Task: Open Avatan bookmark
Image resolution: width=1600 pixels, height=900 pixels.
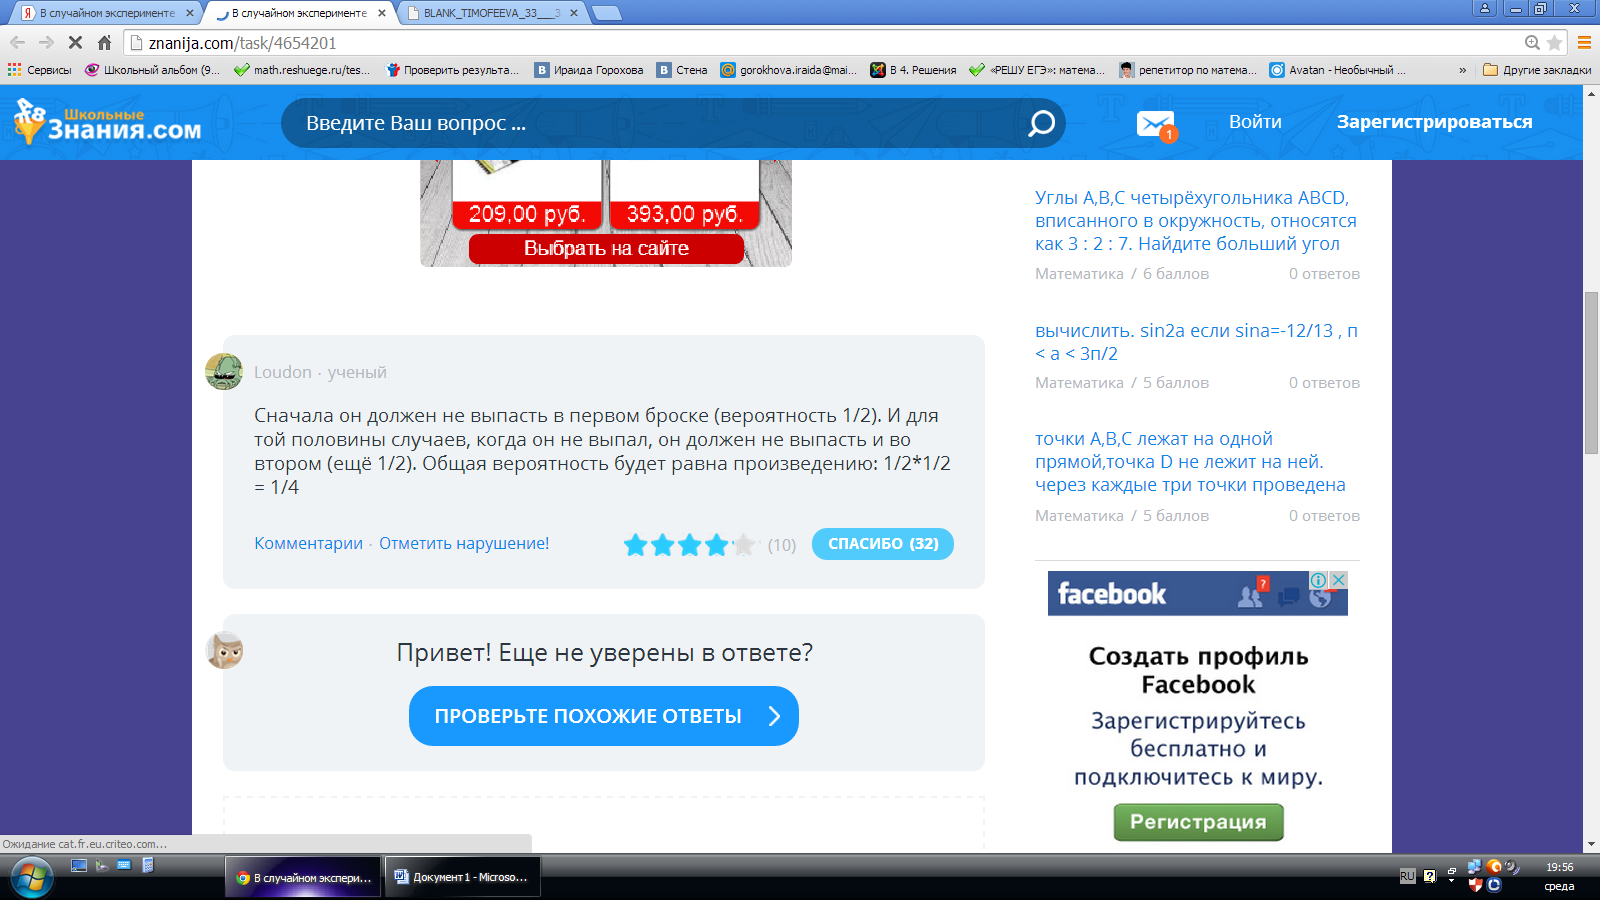Action: pyautogui.click(x=1338, y=70)
